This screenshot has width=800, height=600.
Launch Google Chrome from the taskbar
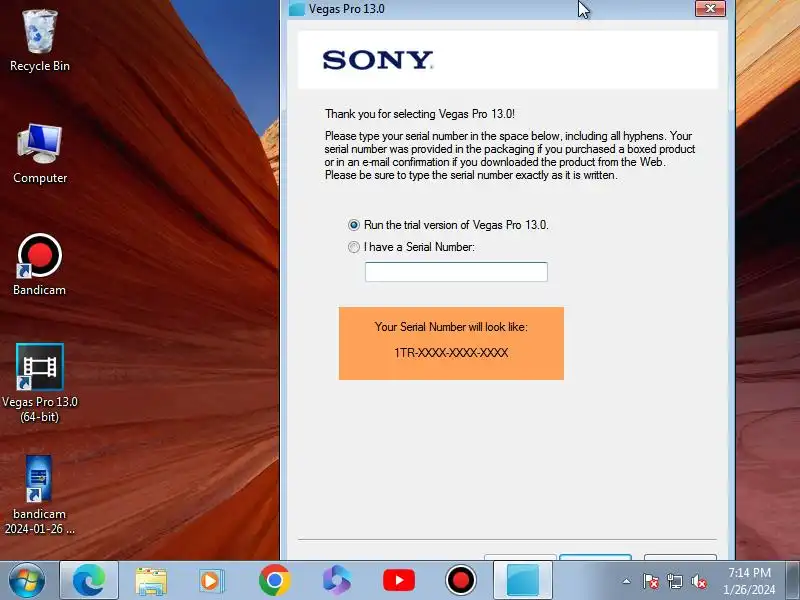[274, 581]
